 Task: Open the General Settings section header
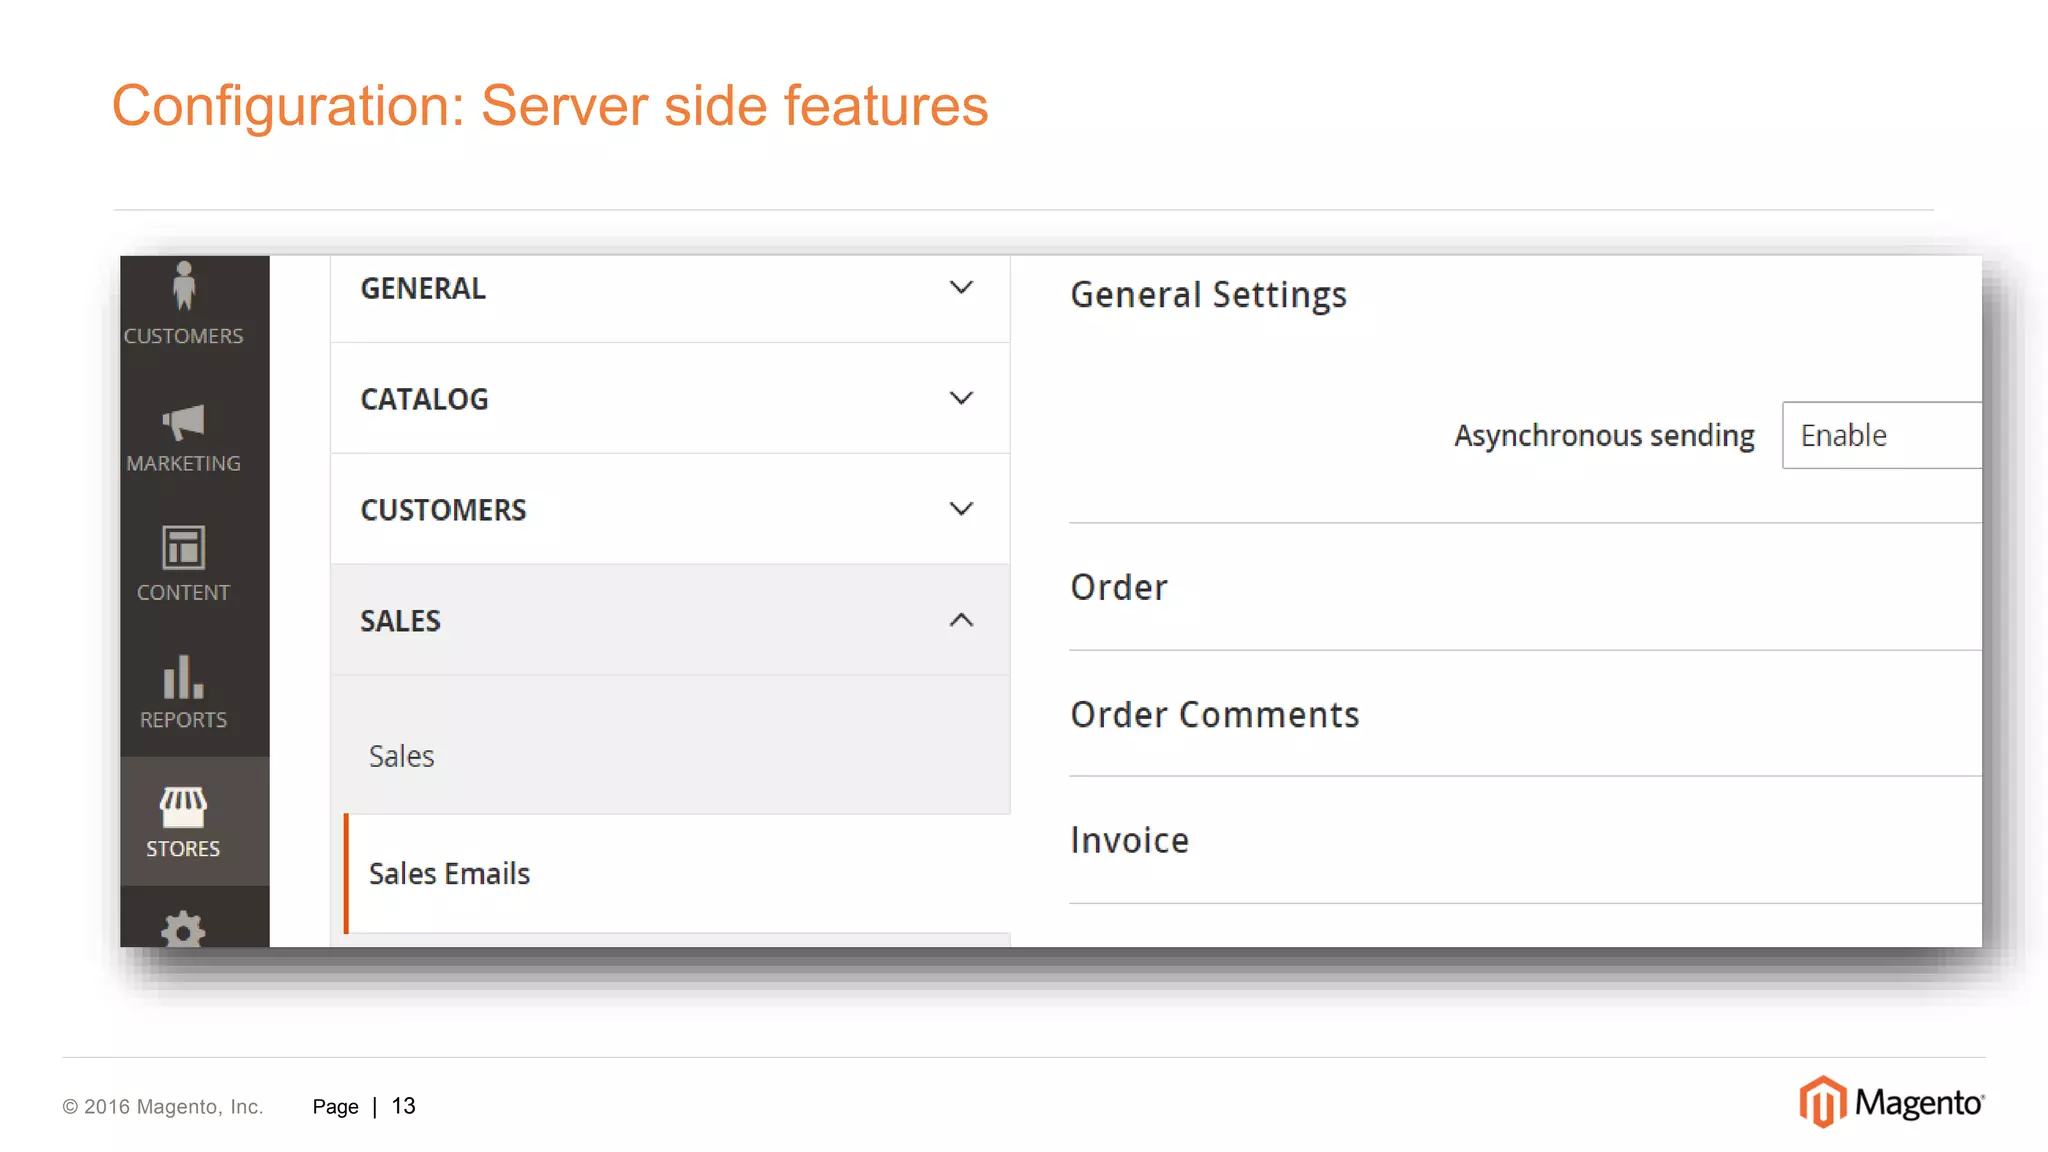click(1208, 295)
